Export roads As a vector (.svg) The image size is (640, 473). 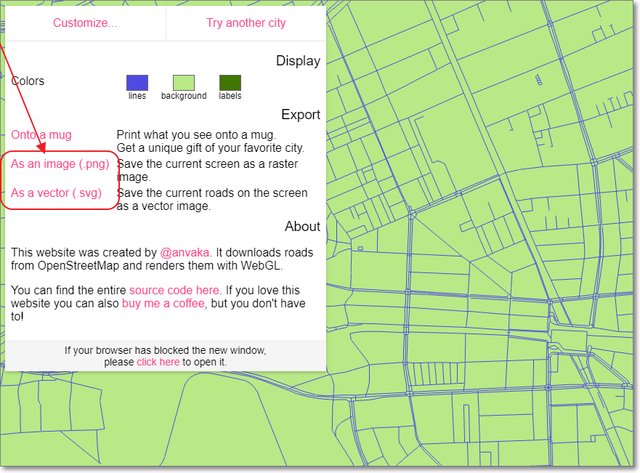(x=56, y=192)
